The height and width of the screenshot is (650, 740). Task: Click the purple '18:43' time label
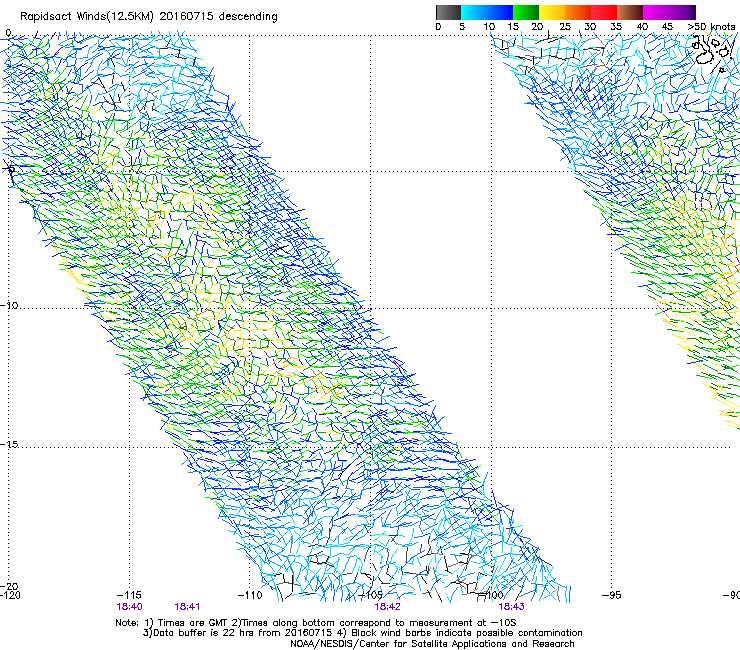coord(512,607)
